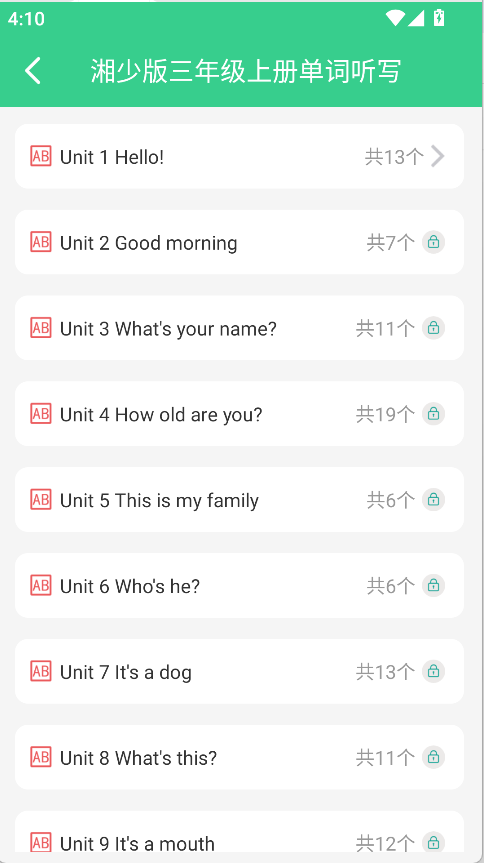Viewport: 484px width, 863px height.
Task: Click the AB icon next to Unit 5
Action: [x=41, y=499]
